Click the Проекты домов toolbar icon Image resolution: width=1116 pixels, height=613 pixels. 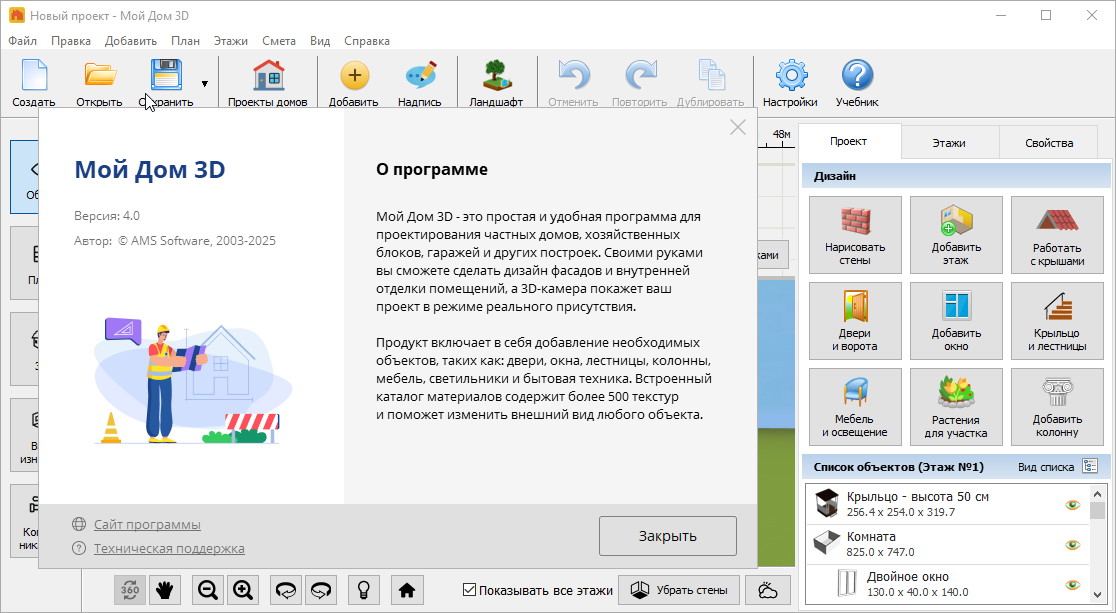(267, 83)
